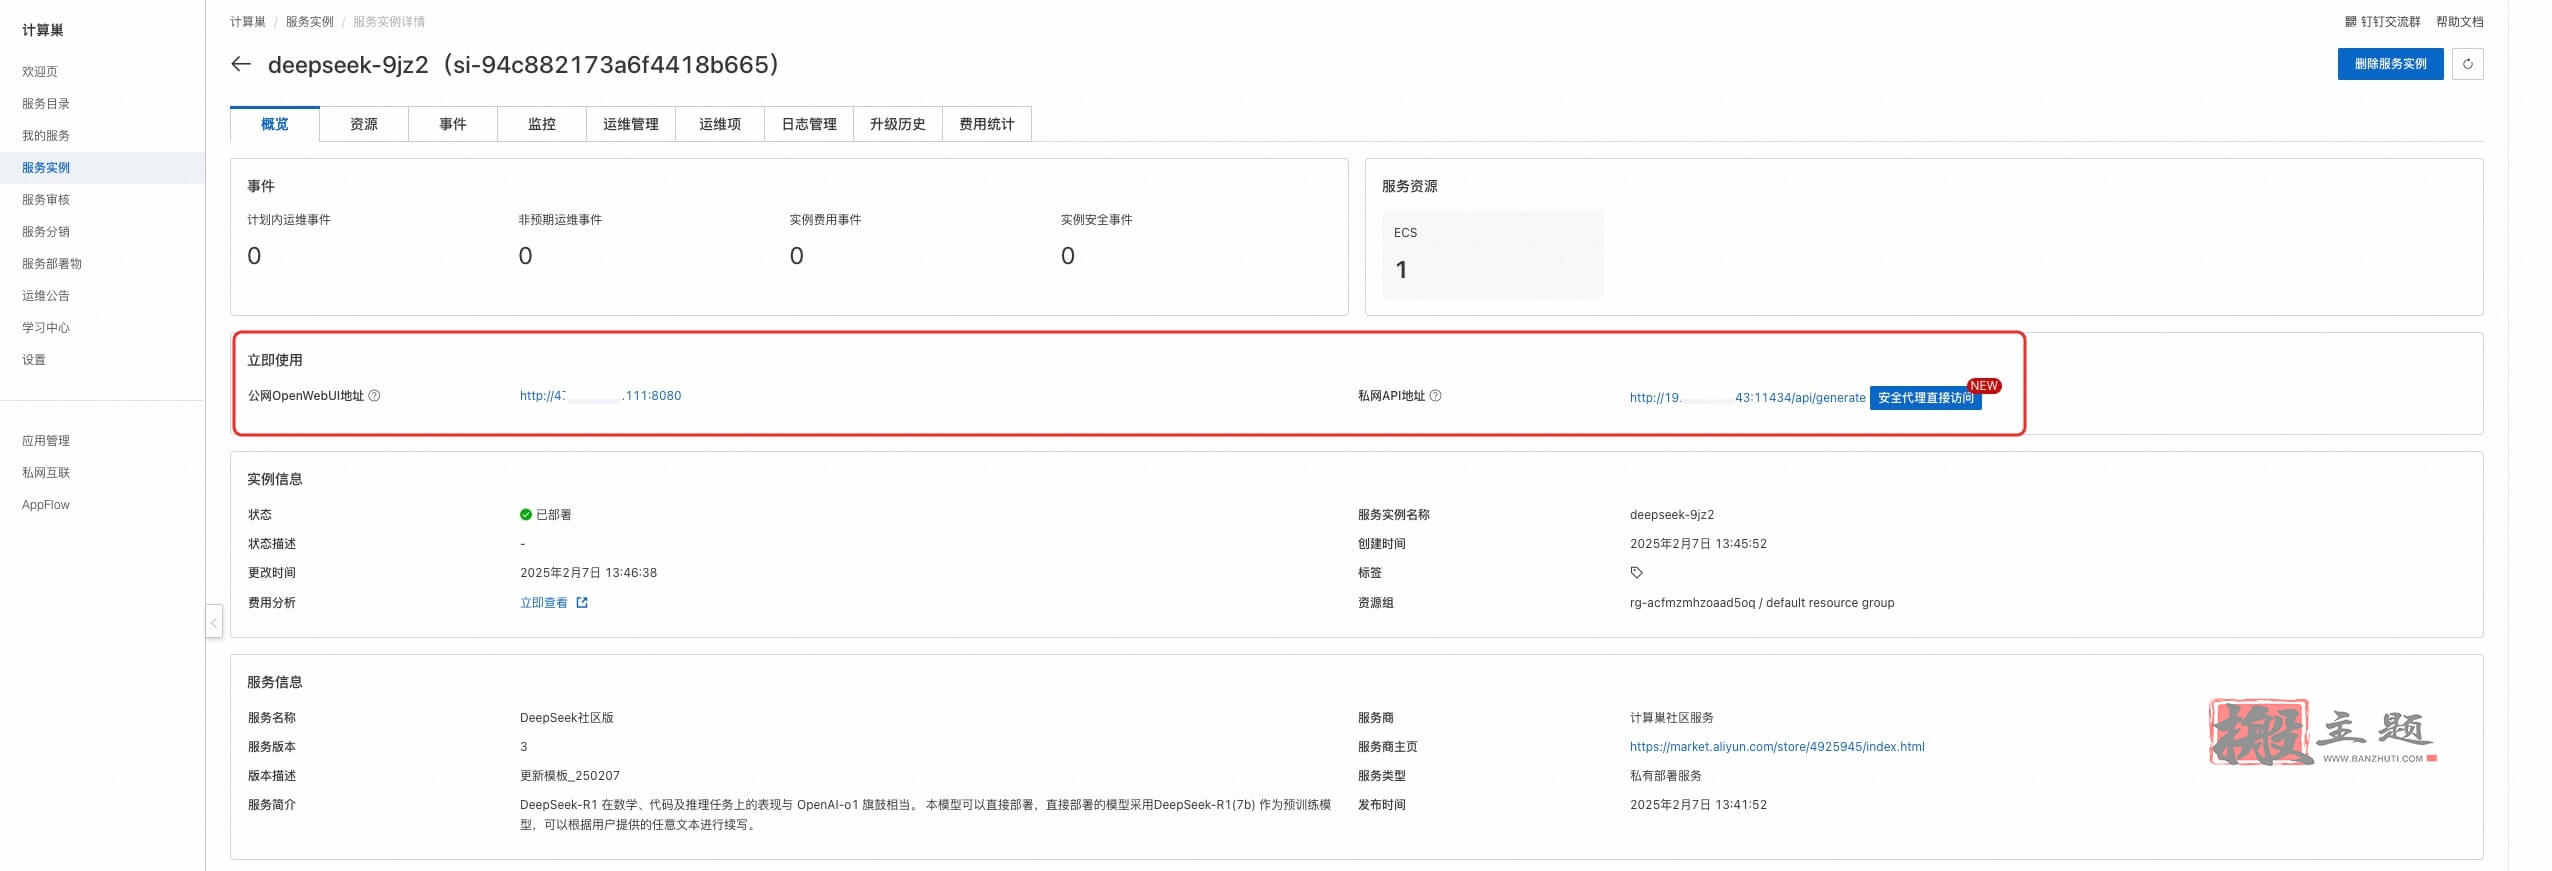Image resolution: width=2552 pixels, height=871 pixels.
Task: Select 服务实例 in the sidebar
Action: pos(46,168)
